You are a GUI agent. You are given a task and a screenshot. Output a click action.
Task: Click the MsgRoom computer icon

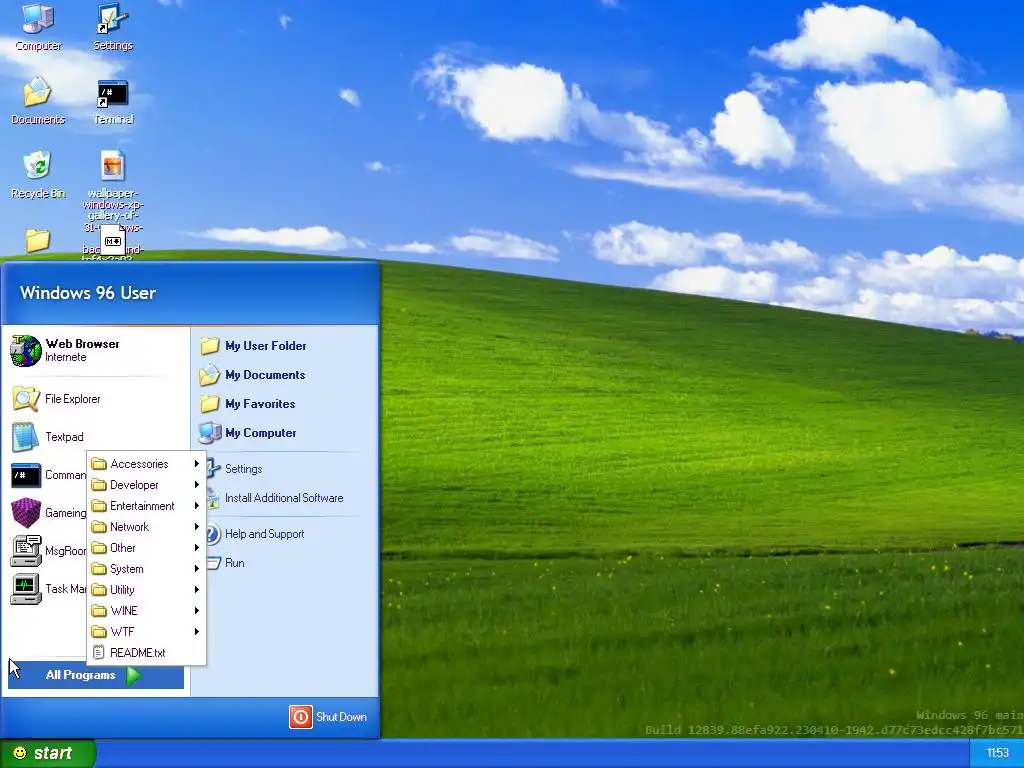point(26,551)
